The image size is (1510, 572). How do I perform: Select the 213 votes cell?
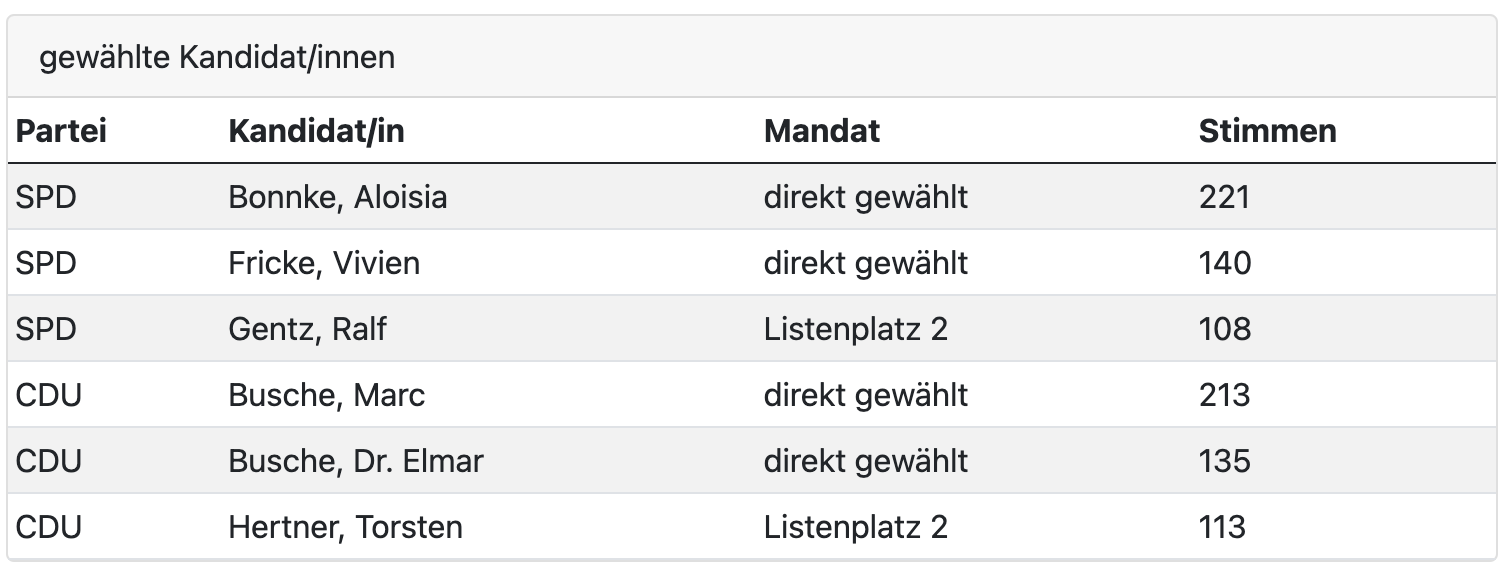(1224, 395)
